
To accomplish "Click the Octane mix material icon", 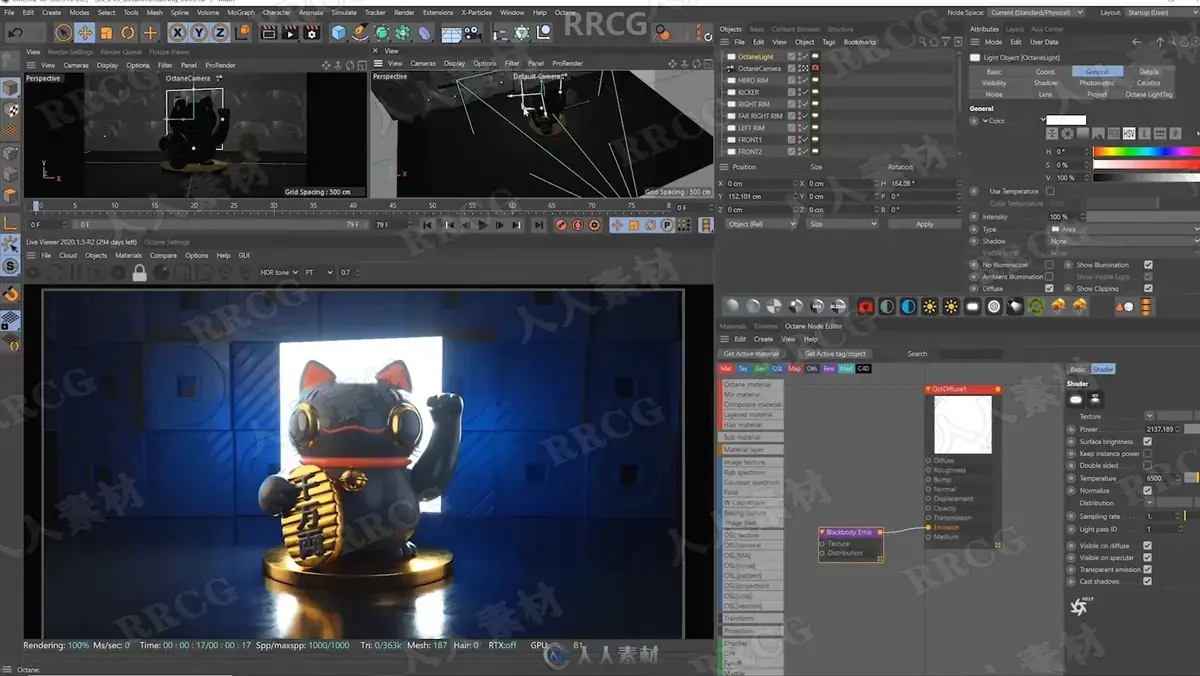I will 817,306.
